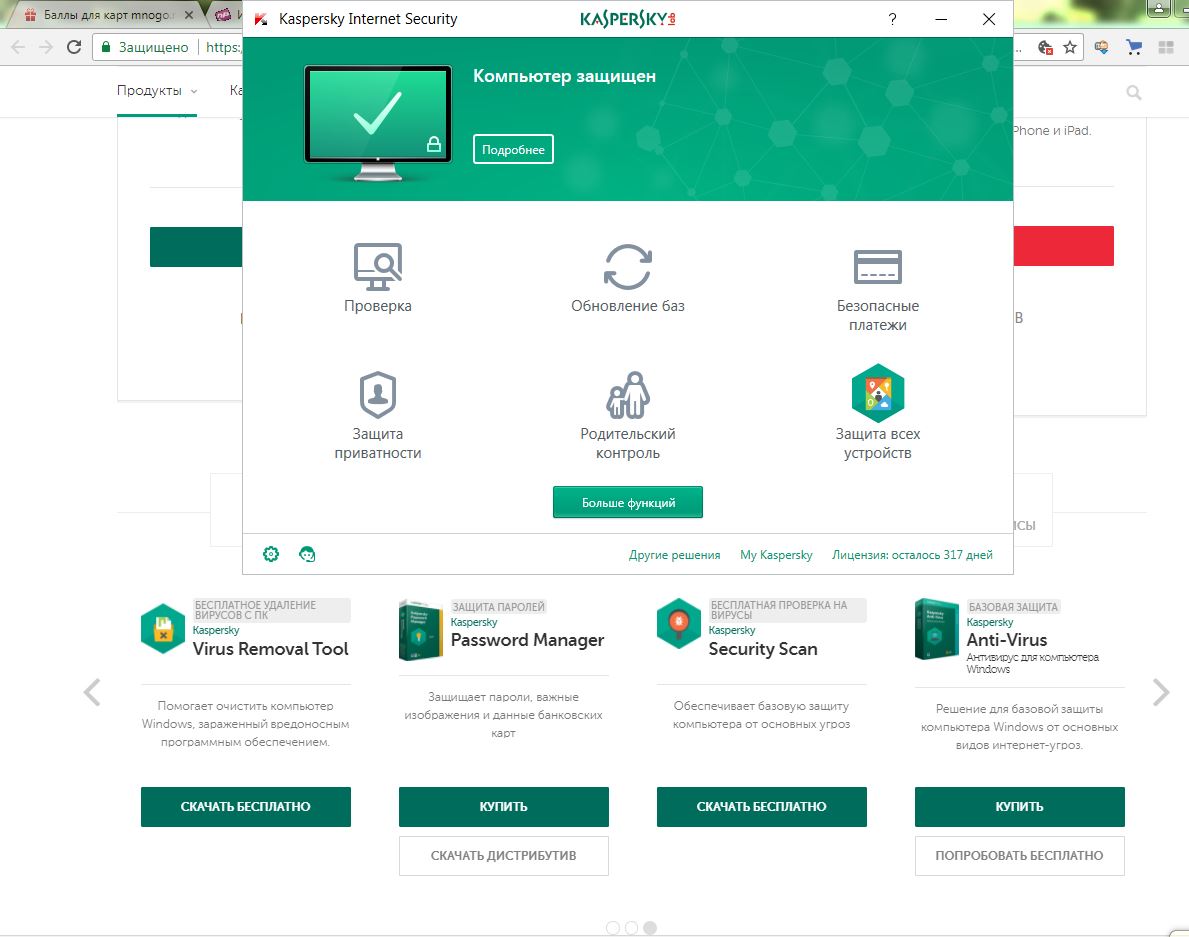Open the support agent icon
Screen dimensions: 1189x937
tap(307, 554)
